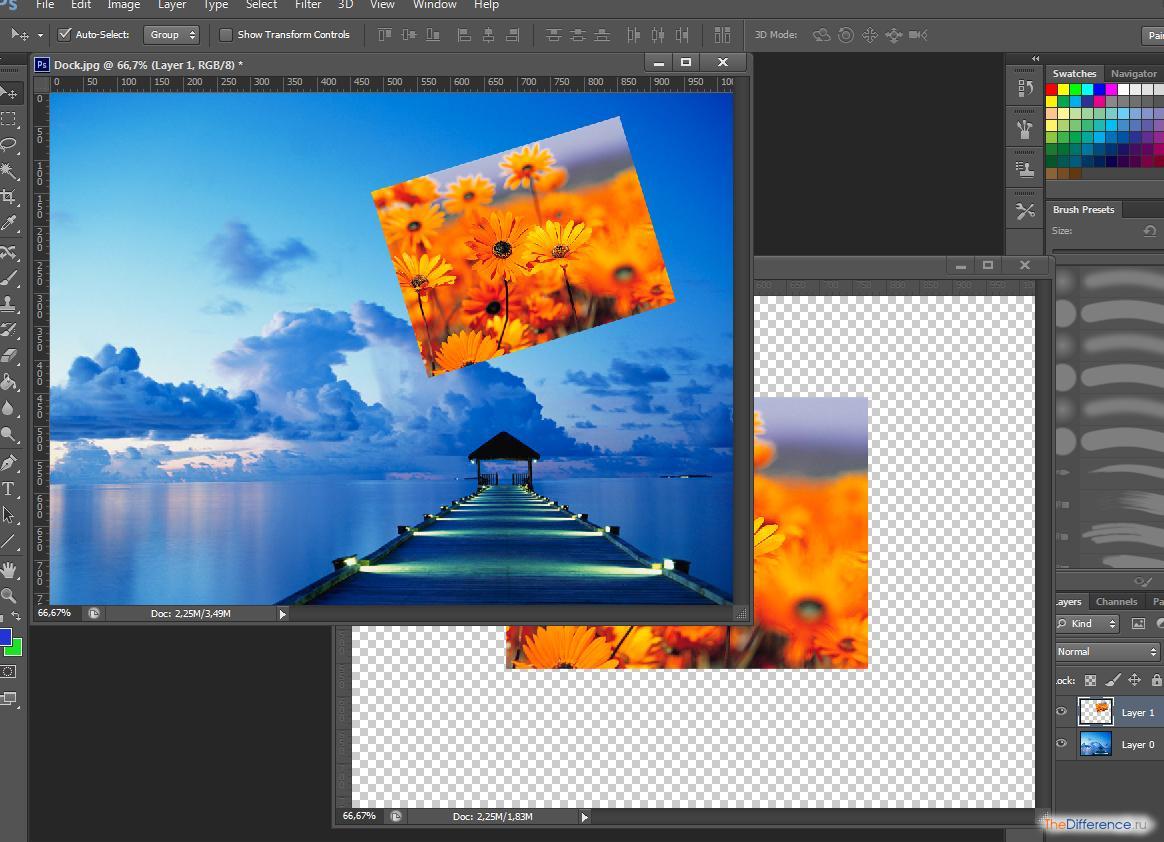
Task: Select the Pen tool
Action: 12,462
